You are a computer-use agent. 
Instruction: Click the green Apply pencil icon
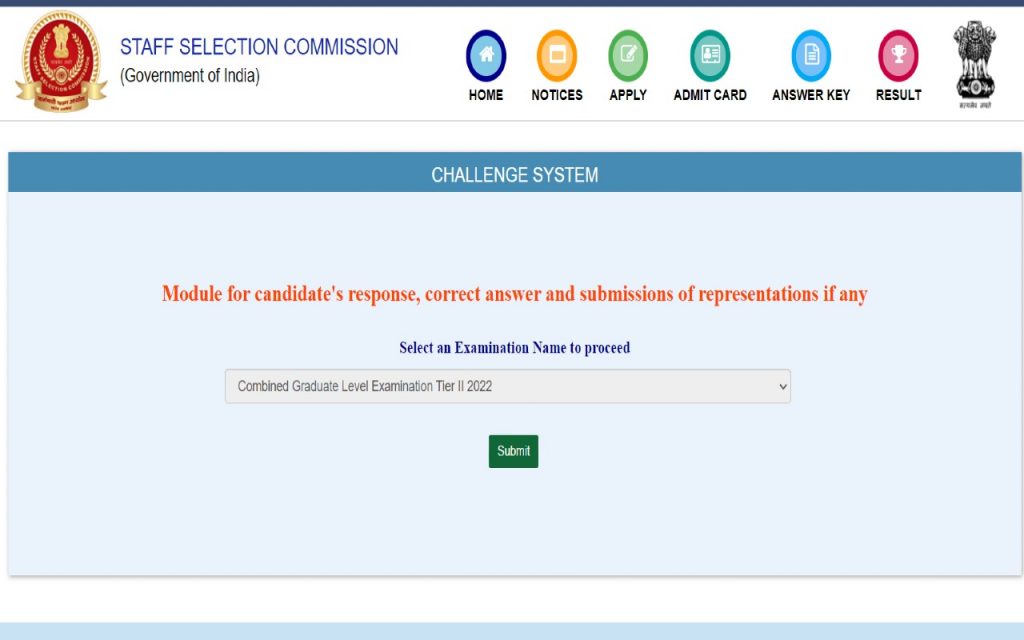[628, 55]
